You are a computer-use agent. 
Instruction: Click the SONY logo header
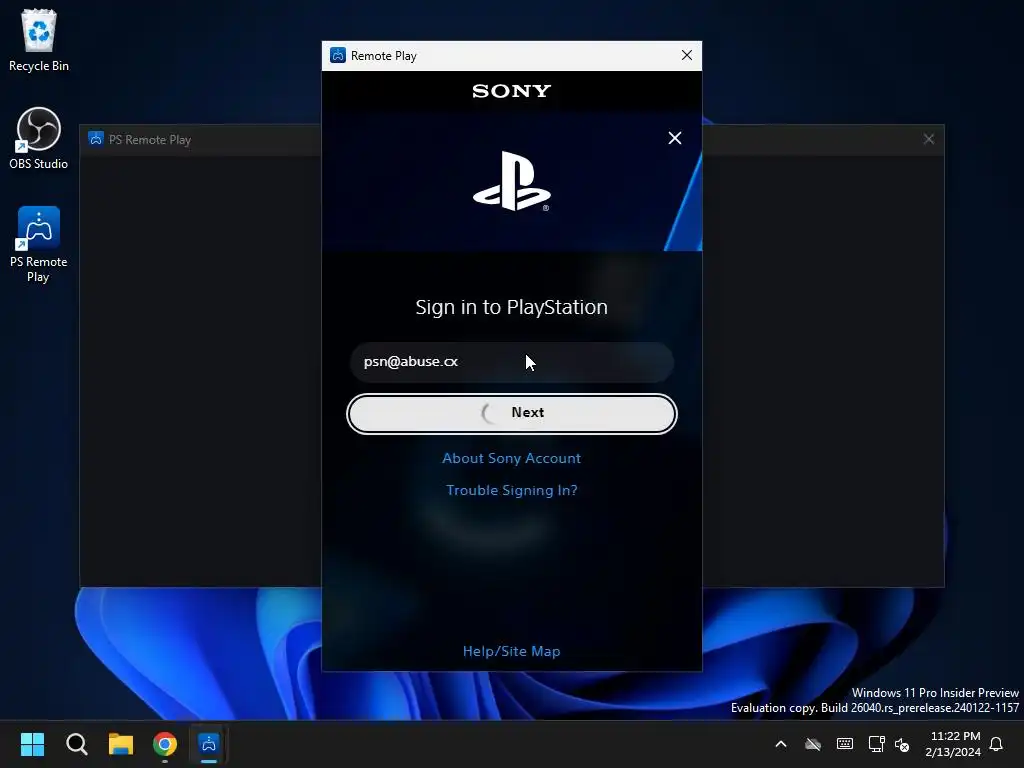coord(511,91)
